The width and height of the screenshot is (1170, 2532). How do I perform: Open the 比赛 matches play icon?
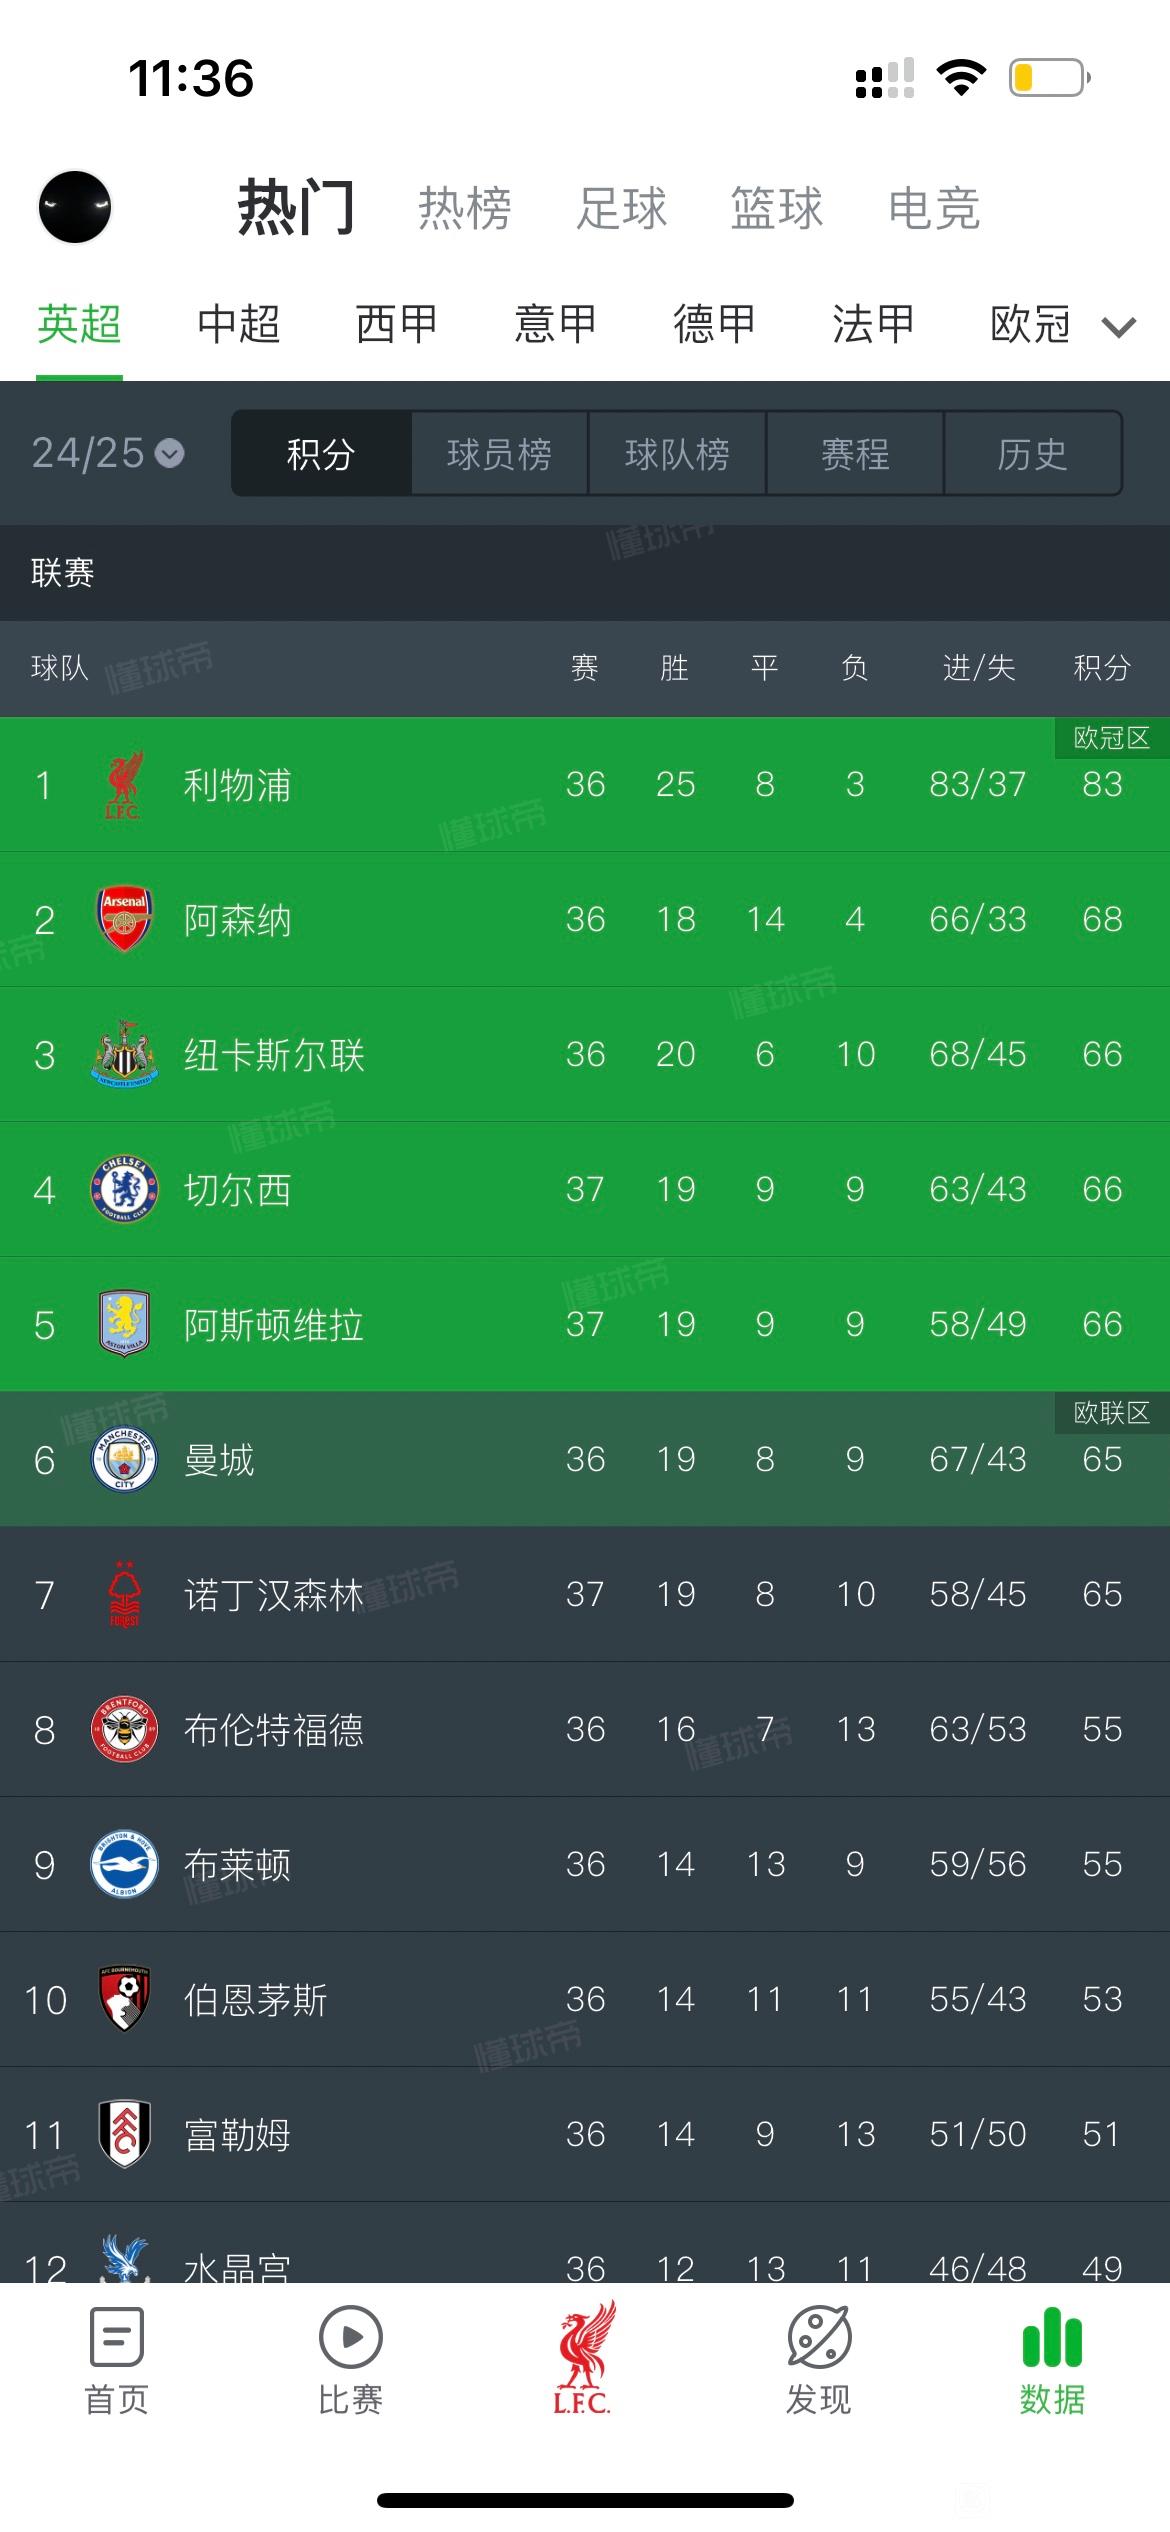(350, 2337)
